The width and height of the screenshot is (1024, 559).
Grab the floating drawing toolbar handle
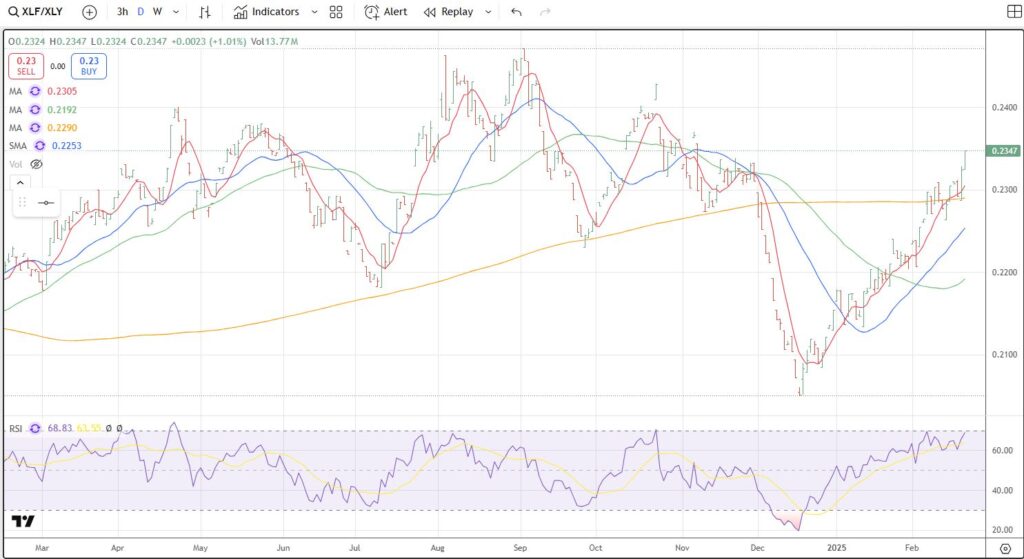click(22, 202)
